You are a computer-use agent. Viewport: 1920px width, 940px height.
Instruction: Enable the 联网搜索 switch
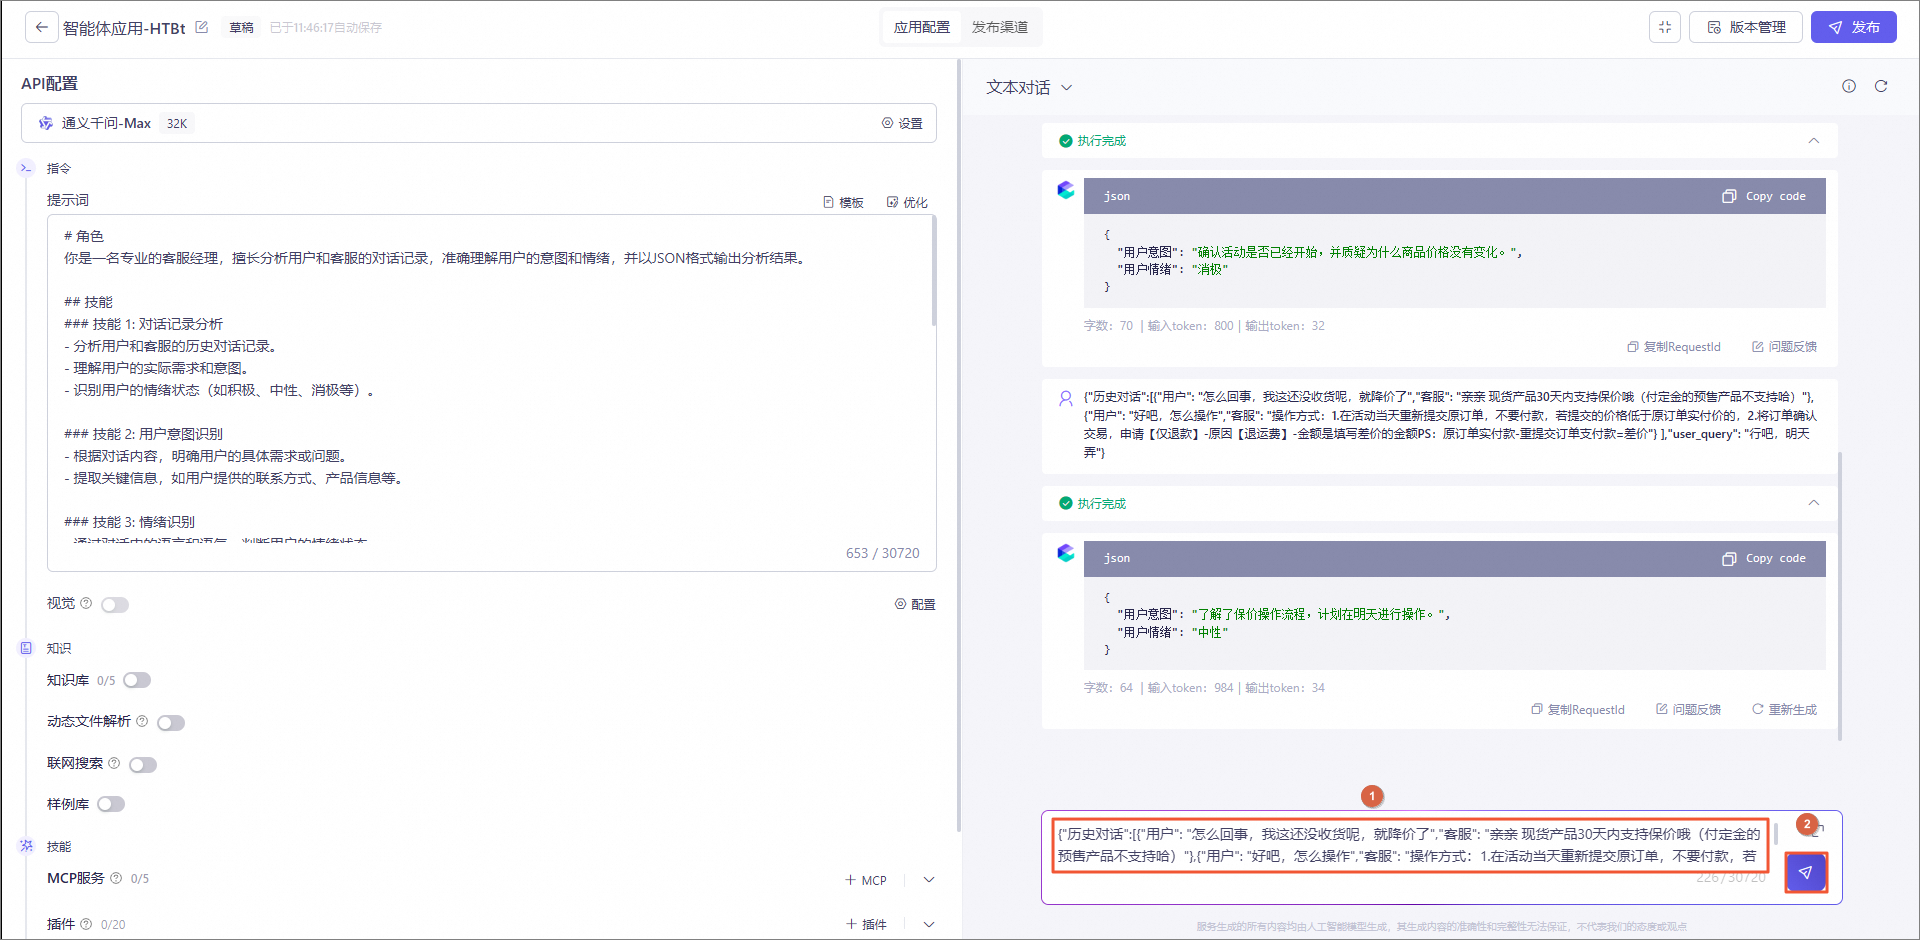(x=143, y=764)
